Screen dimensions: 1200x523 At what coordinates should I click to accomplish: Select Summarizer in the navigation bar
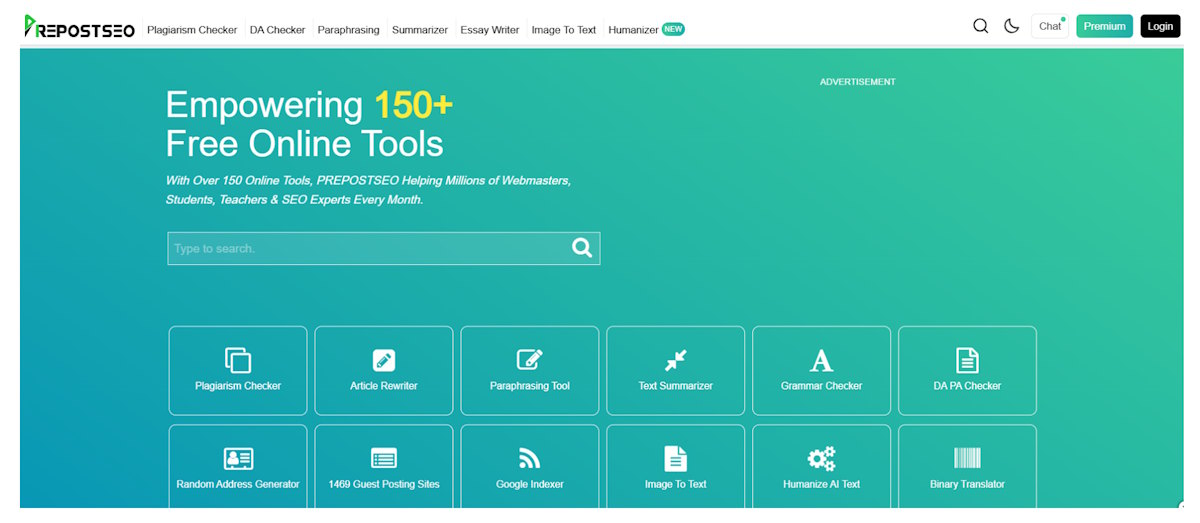pyautogui.click(x=420, y=30)
